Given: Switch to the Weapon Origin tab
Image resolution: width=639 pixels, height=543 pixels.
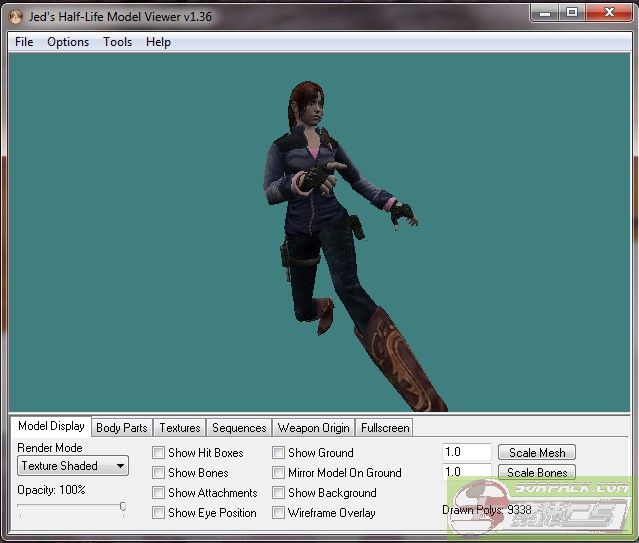Looking at the screenshot, I should tap(314, 428).
